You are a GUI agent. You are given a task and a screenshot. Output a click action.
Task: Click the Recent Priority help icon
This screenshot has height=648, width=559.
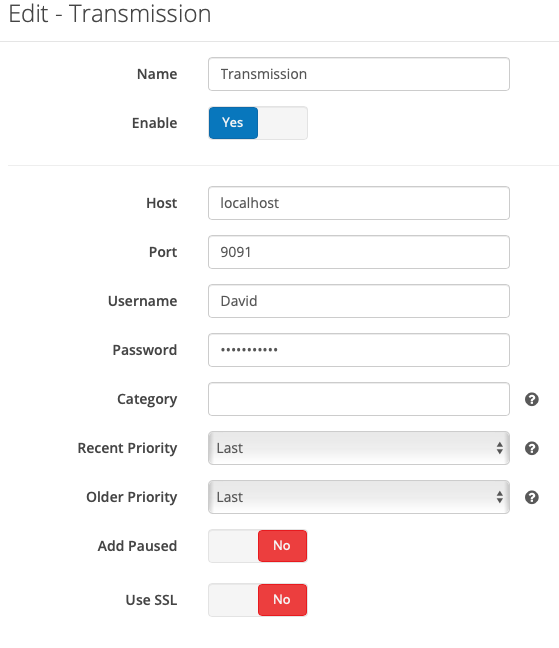(531, 448)
